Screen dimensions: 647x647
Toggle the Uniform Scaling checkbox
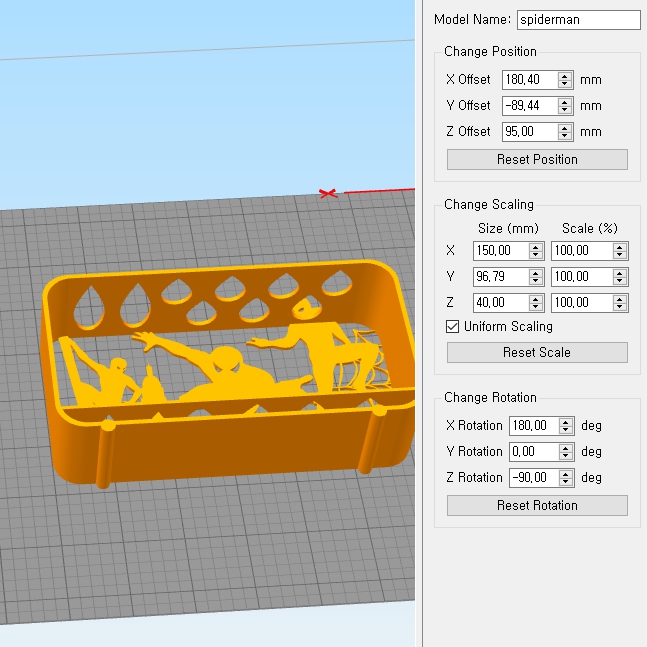(x=453, y=327)
